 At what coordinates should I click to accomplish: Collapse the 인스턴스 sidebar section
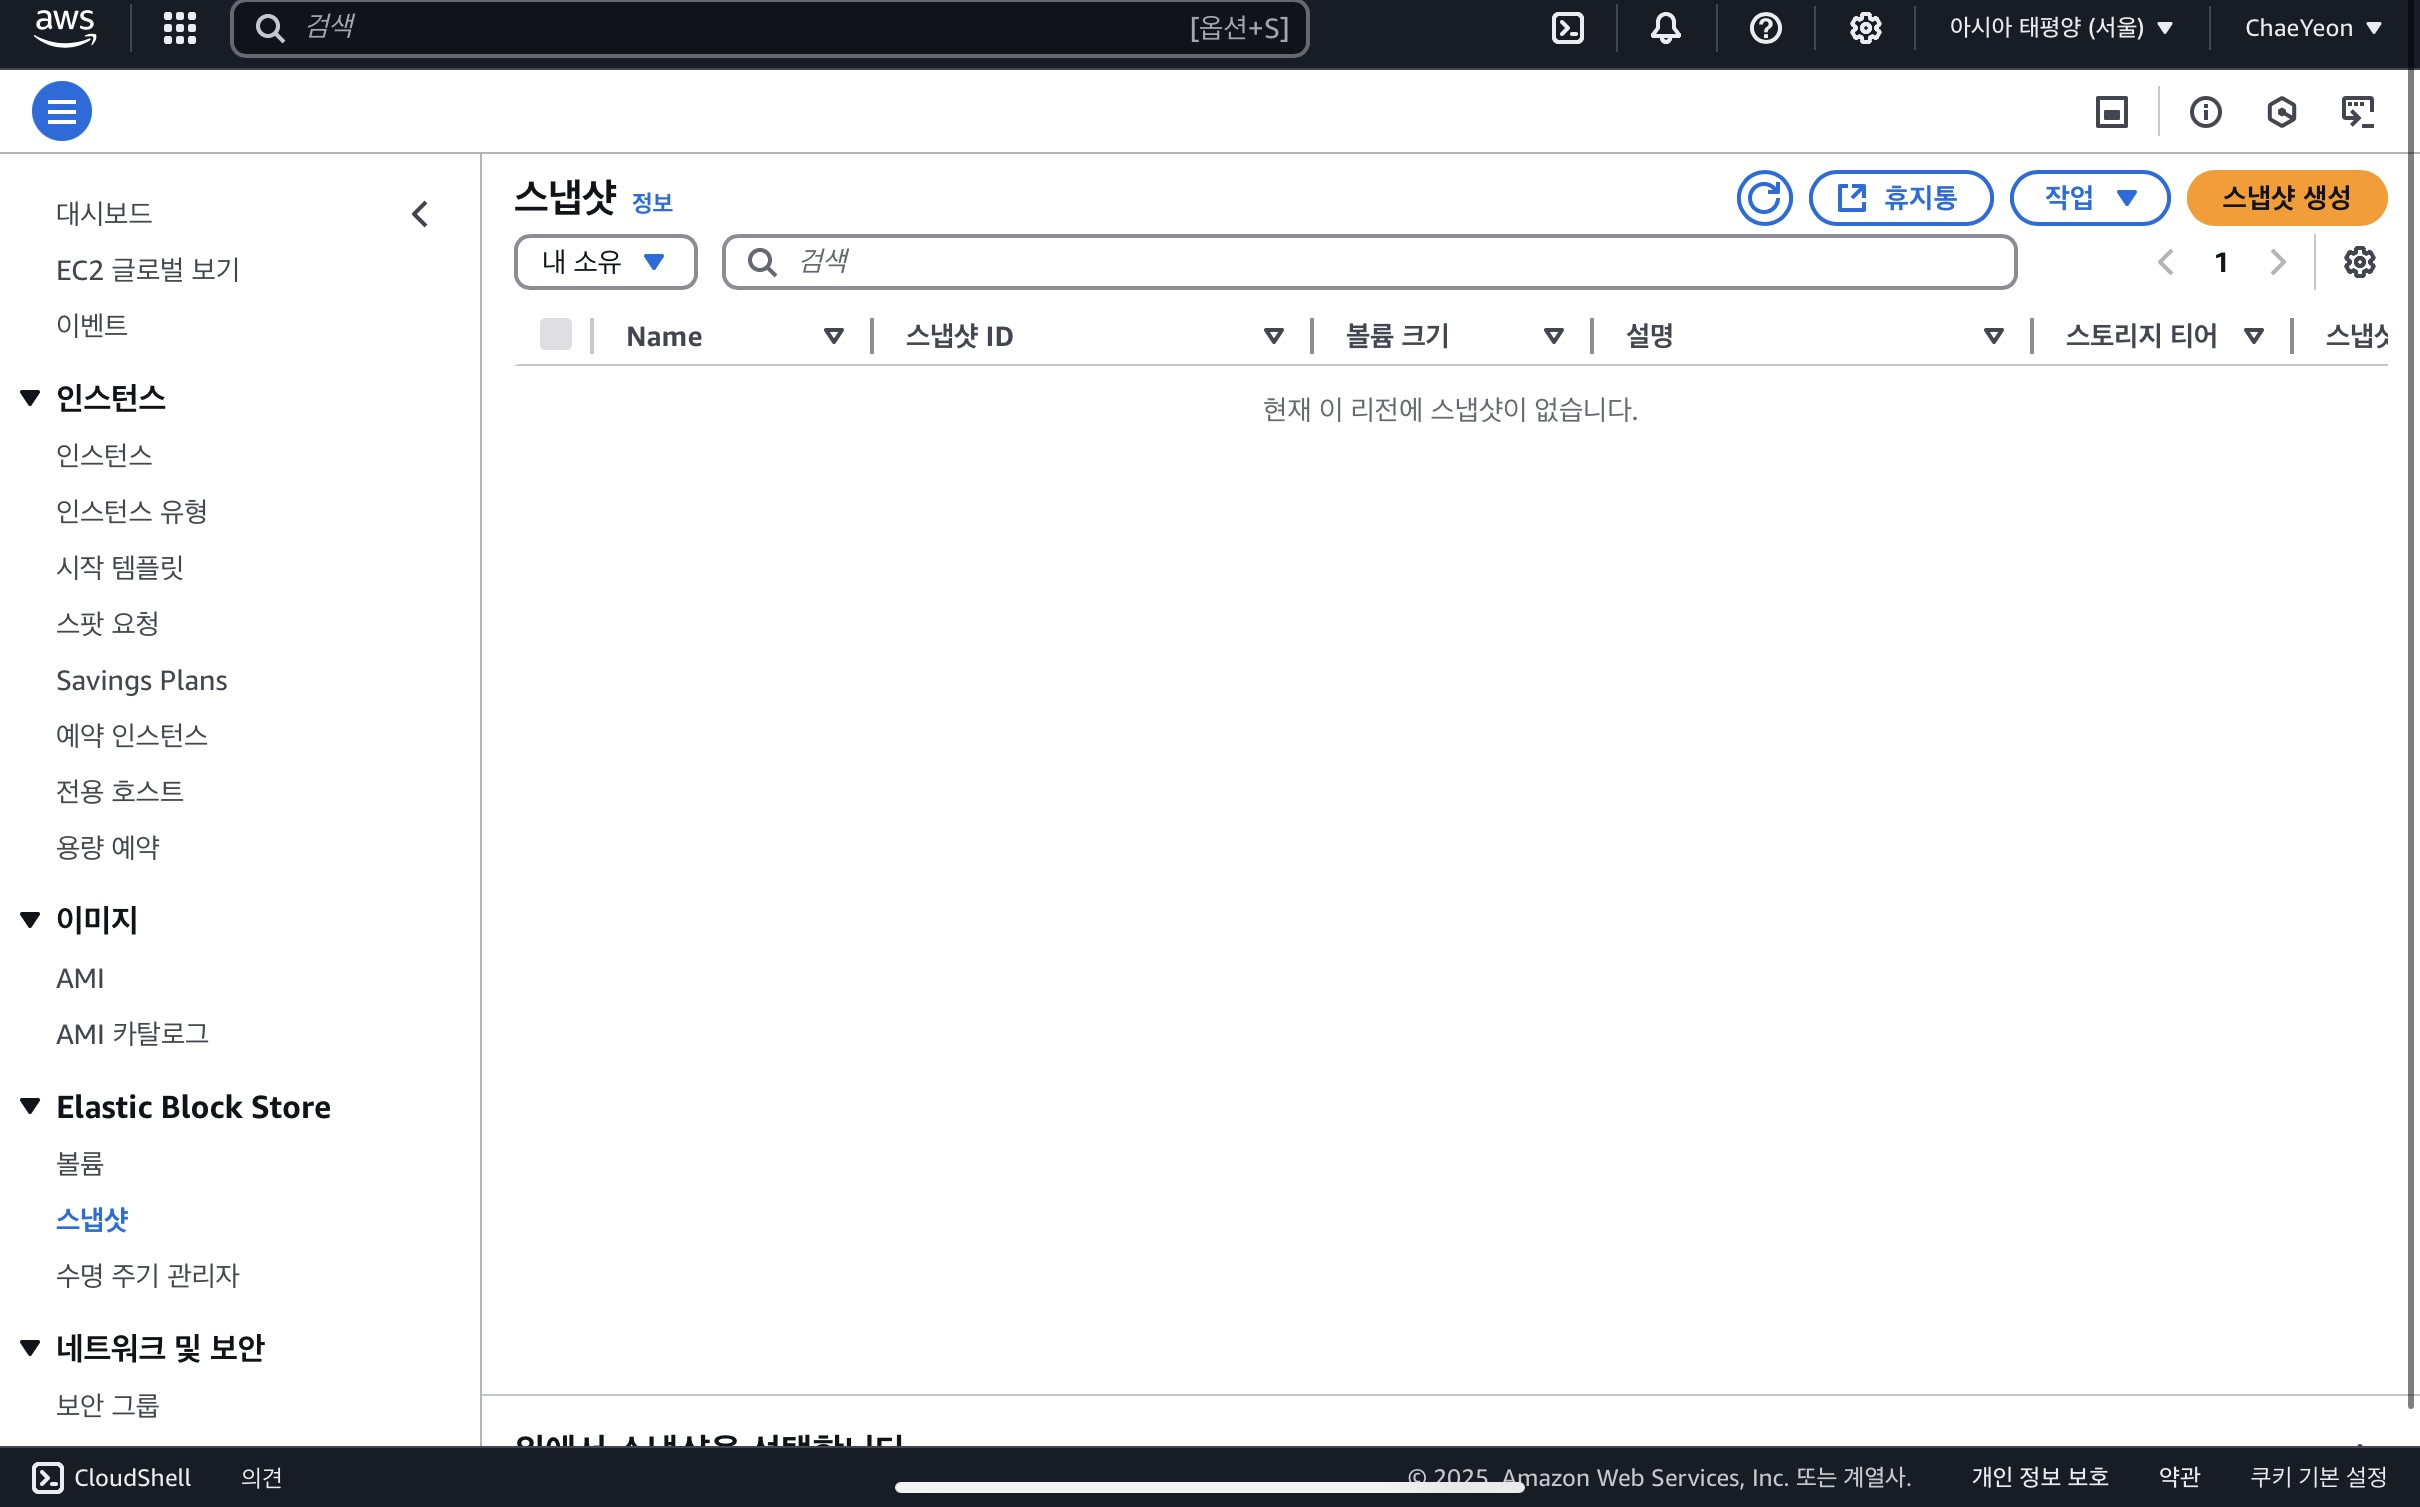coord(30,398)
